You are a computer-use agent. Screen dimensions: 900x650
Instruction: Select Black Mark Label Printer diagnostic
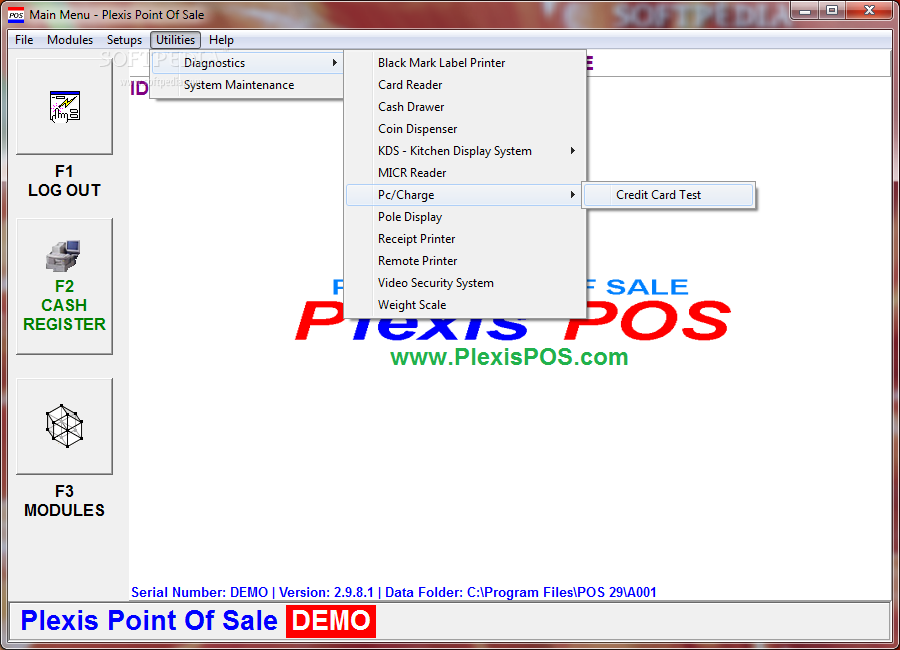click(465, 63)
